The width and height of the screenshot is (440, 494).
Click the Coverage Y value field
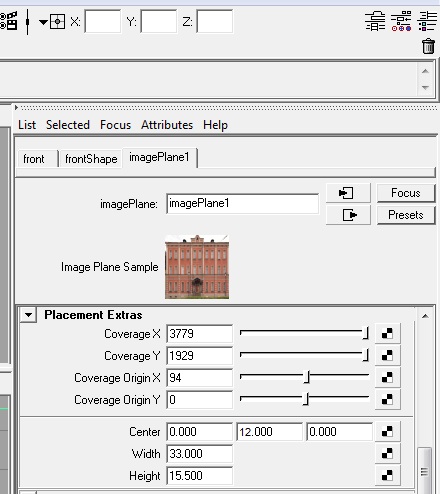(x=199, y=356)
